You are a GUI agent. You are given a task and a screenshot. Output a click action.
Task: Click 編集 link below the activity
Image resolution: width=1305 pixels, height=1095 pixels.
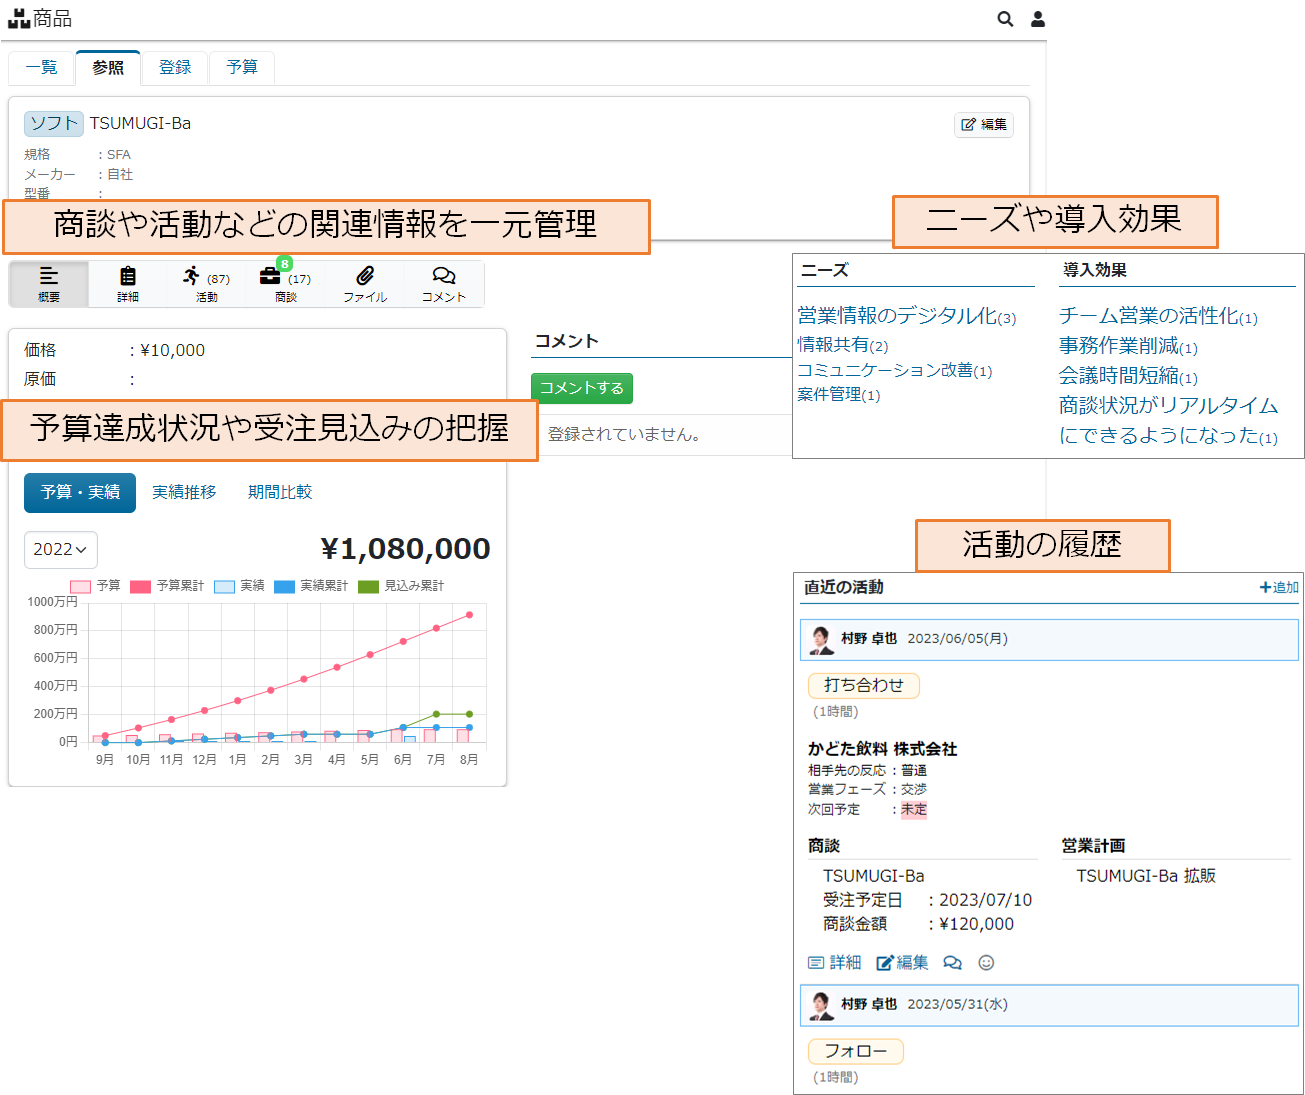click(902, 963)
